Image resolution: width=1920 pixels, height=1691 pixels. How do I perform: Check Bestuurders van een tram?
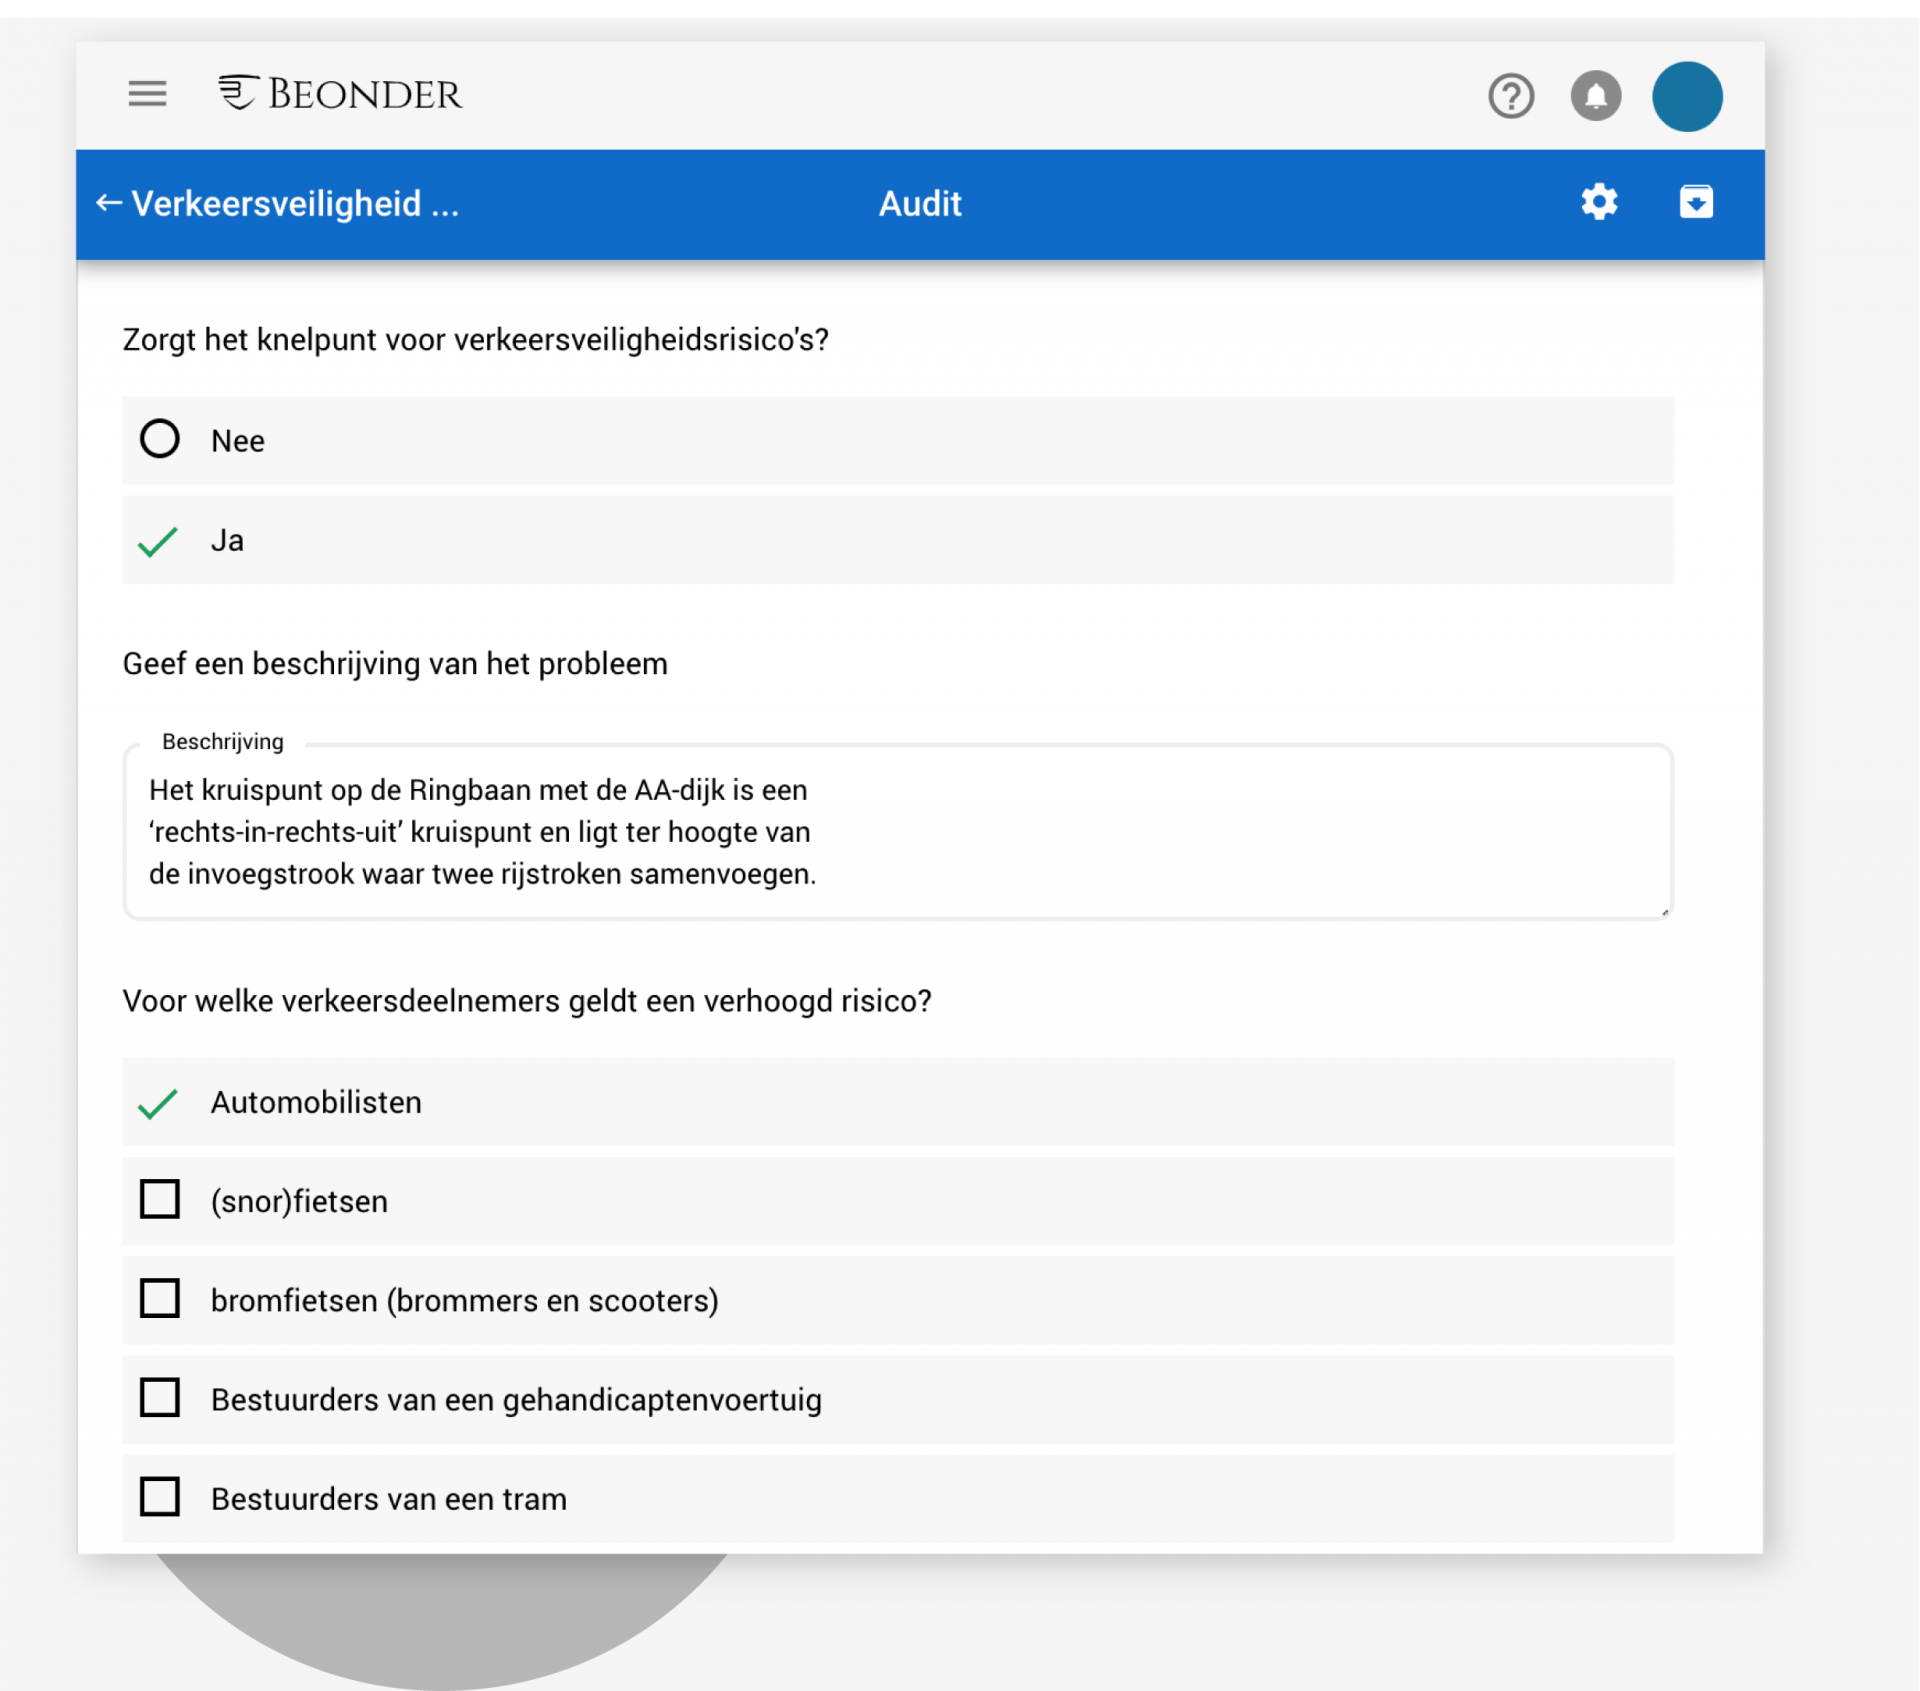[x=160, y=1496]
